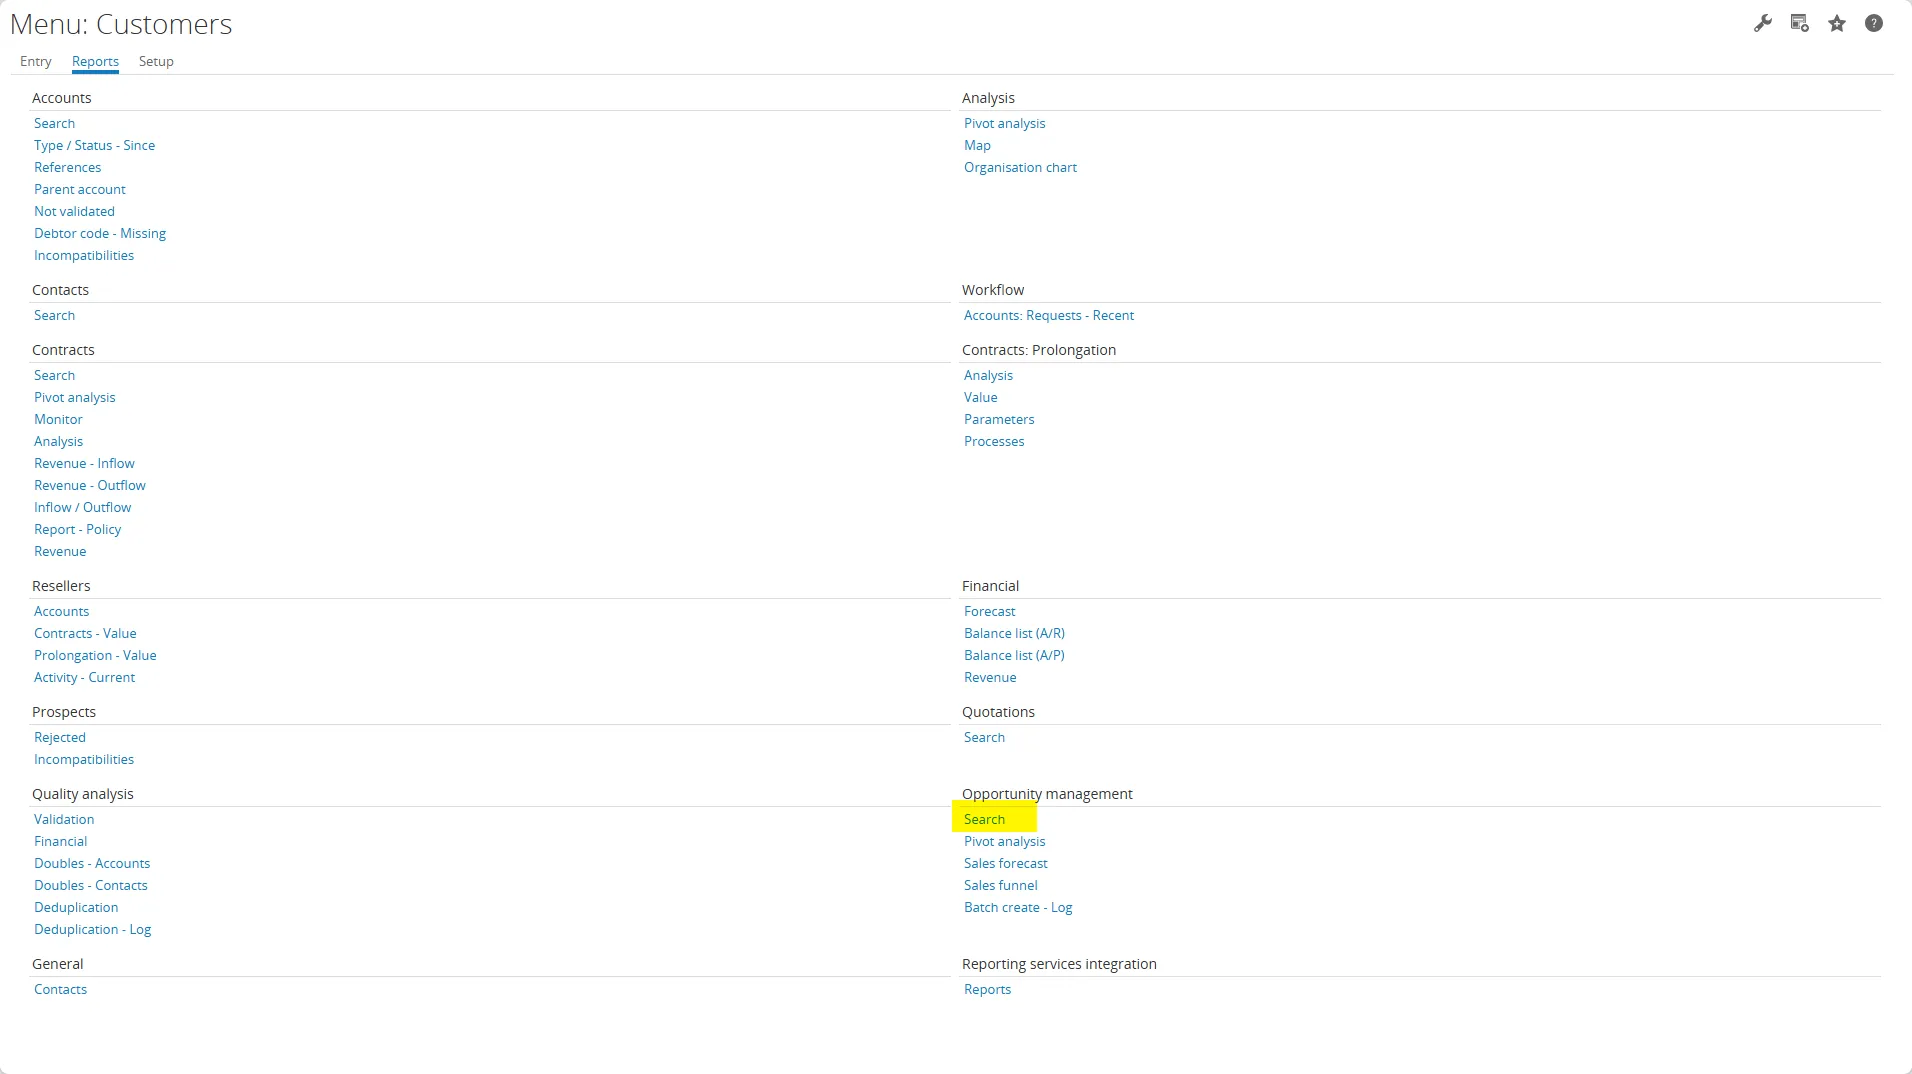Click Deduplication - Log link
Image resolution: width=1912 pixels, height=1074 pixels.
(x=92, y=929)
